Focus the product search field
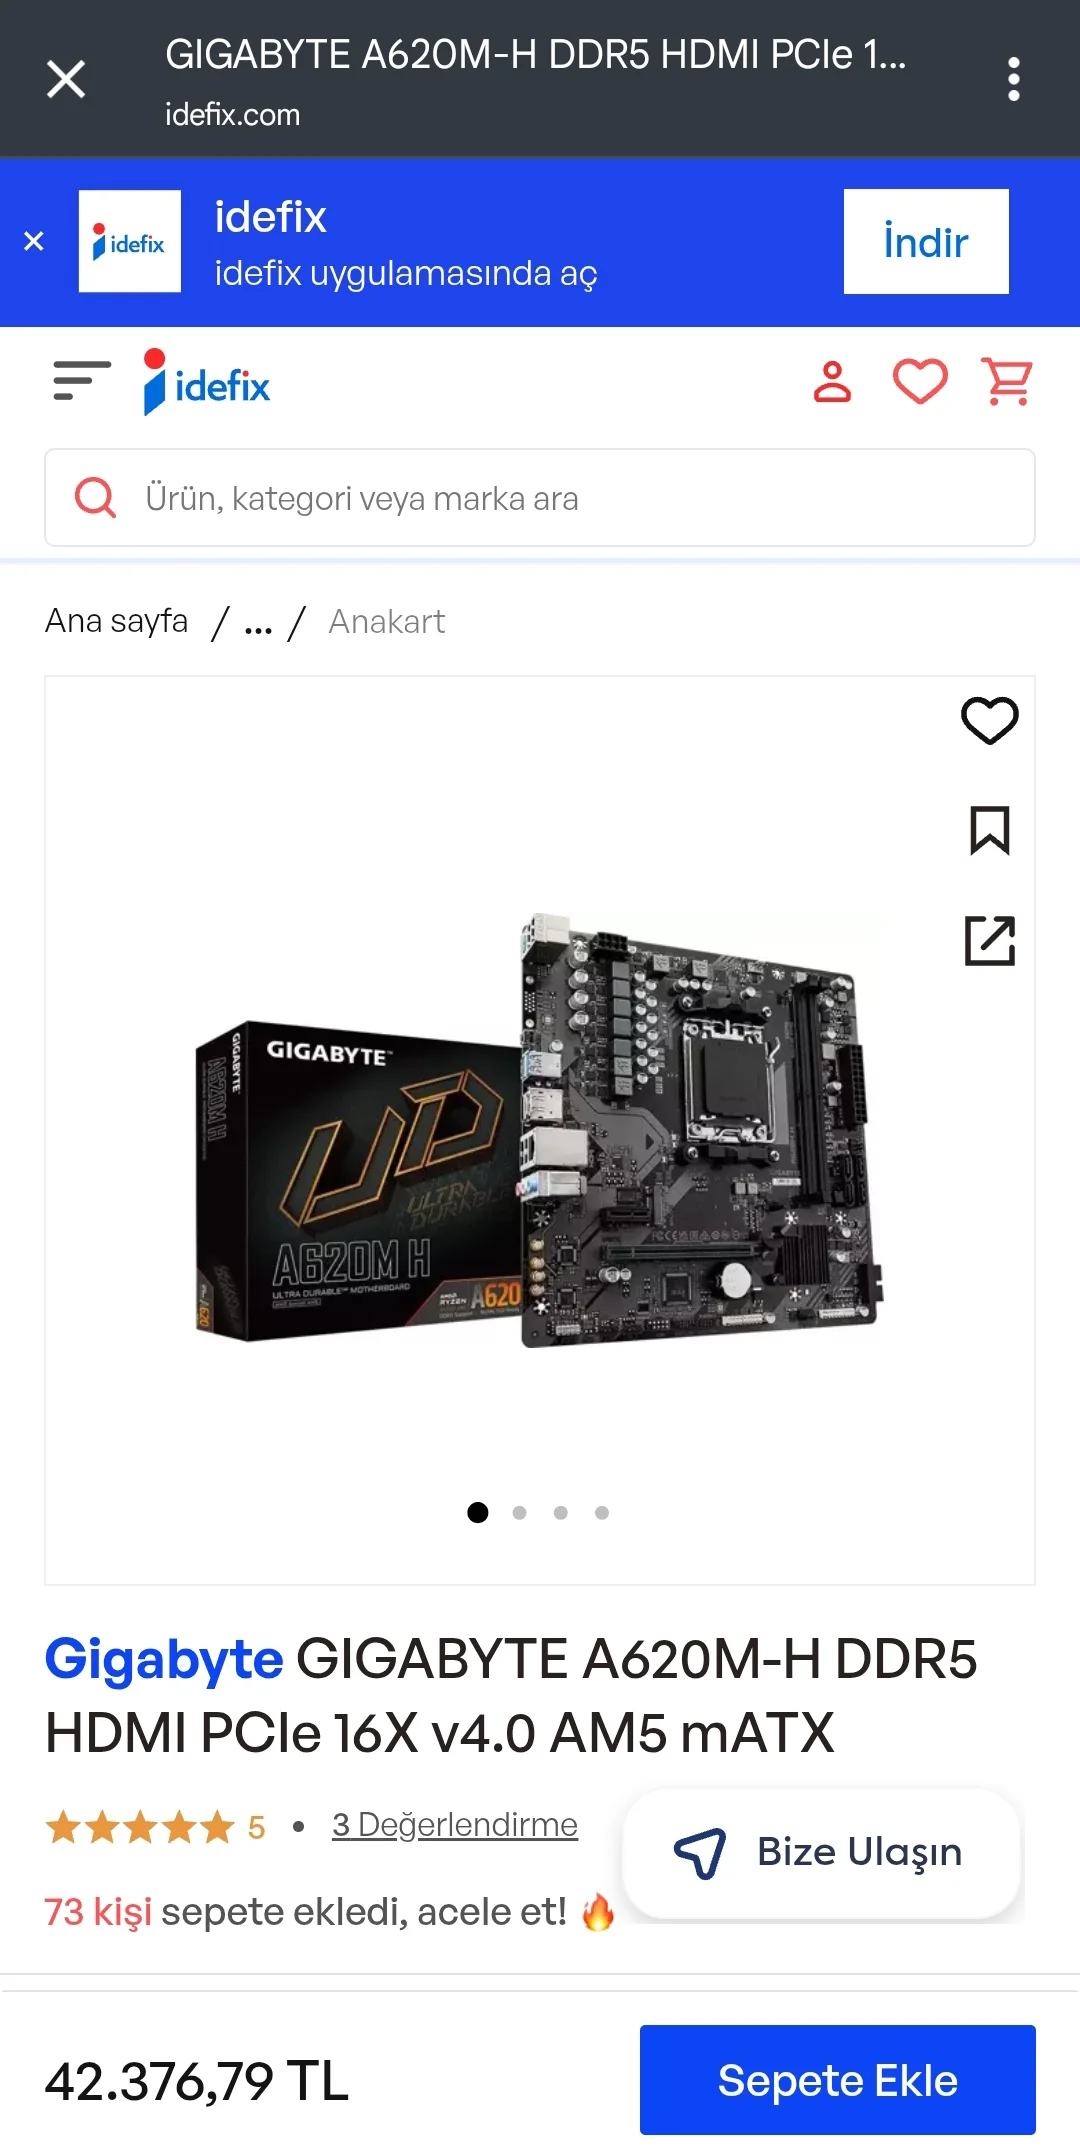The width and height of the screenshot is (1080, 2153). (540, 498)
